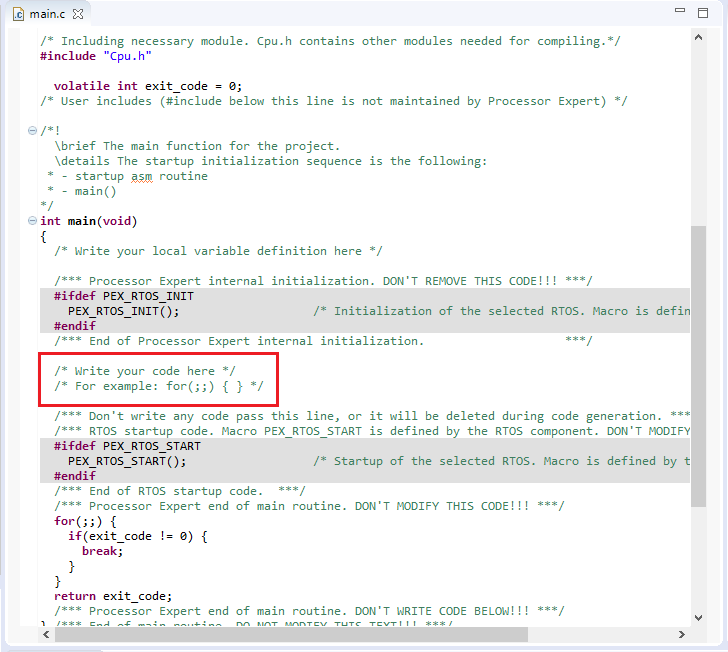
Task: Click the main.c file icon in the tab
Action: [x=18, y=14]
